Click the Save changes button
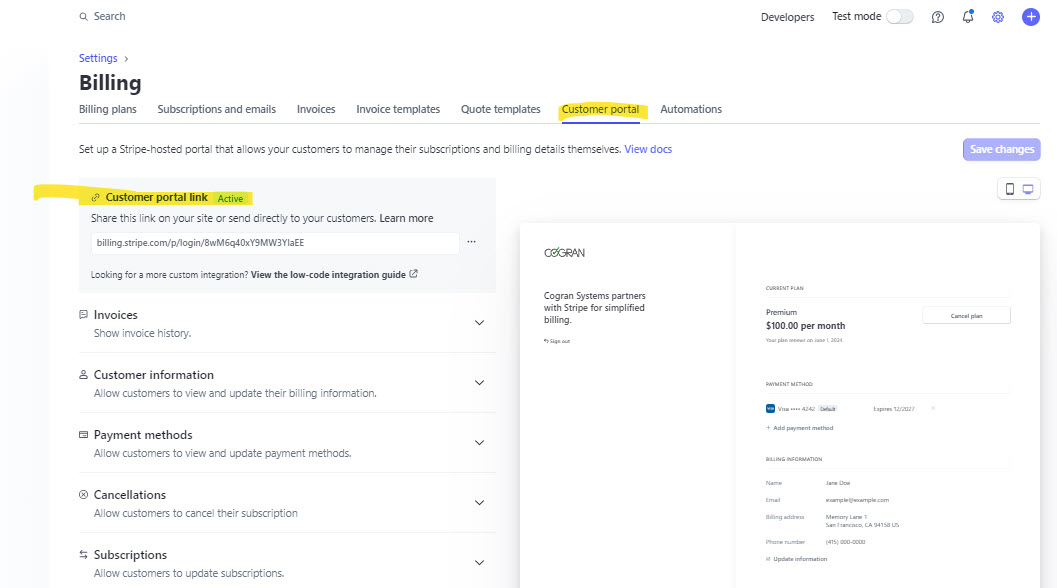Screen dimensions: 1057x588 1001,149
